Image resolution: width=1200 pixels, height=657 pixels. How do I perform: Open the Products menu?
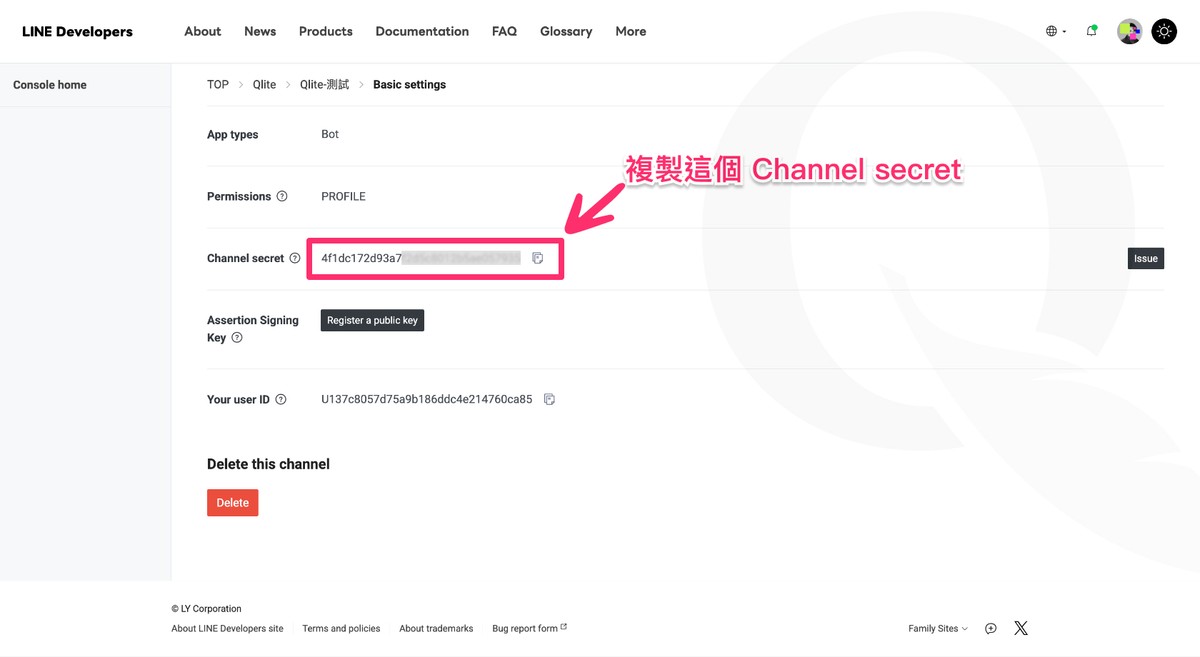(x=326, y=31)
